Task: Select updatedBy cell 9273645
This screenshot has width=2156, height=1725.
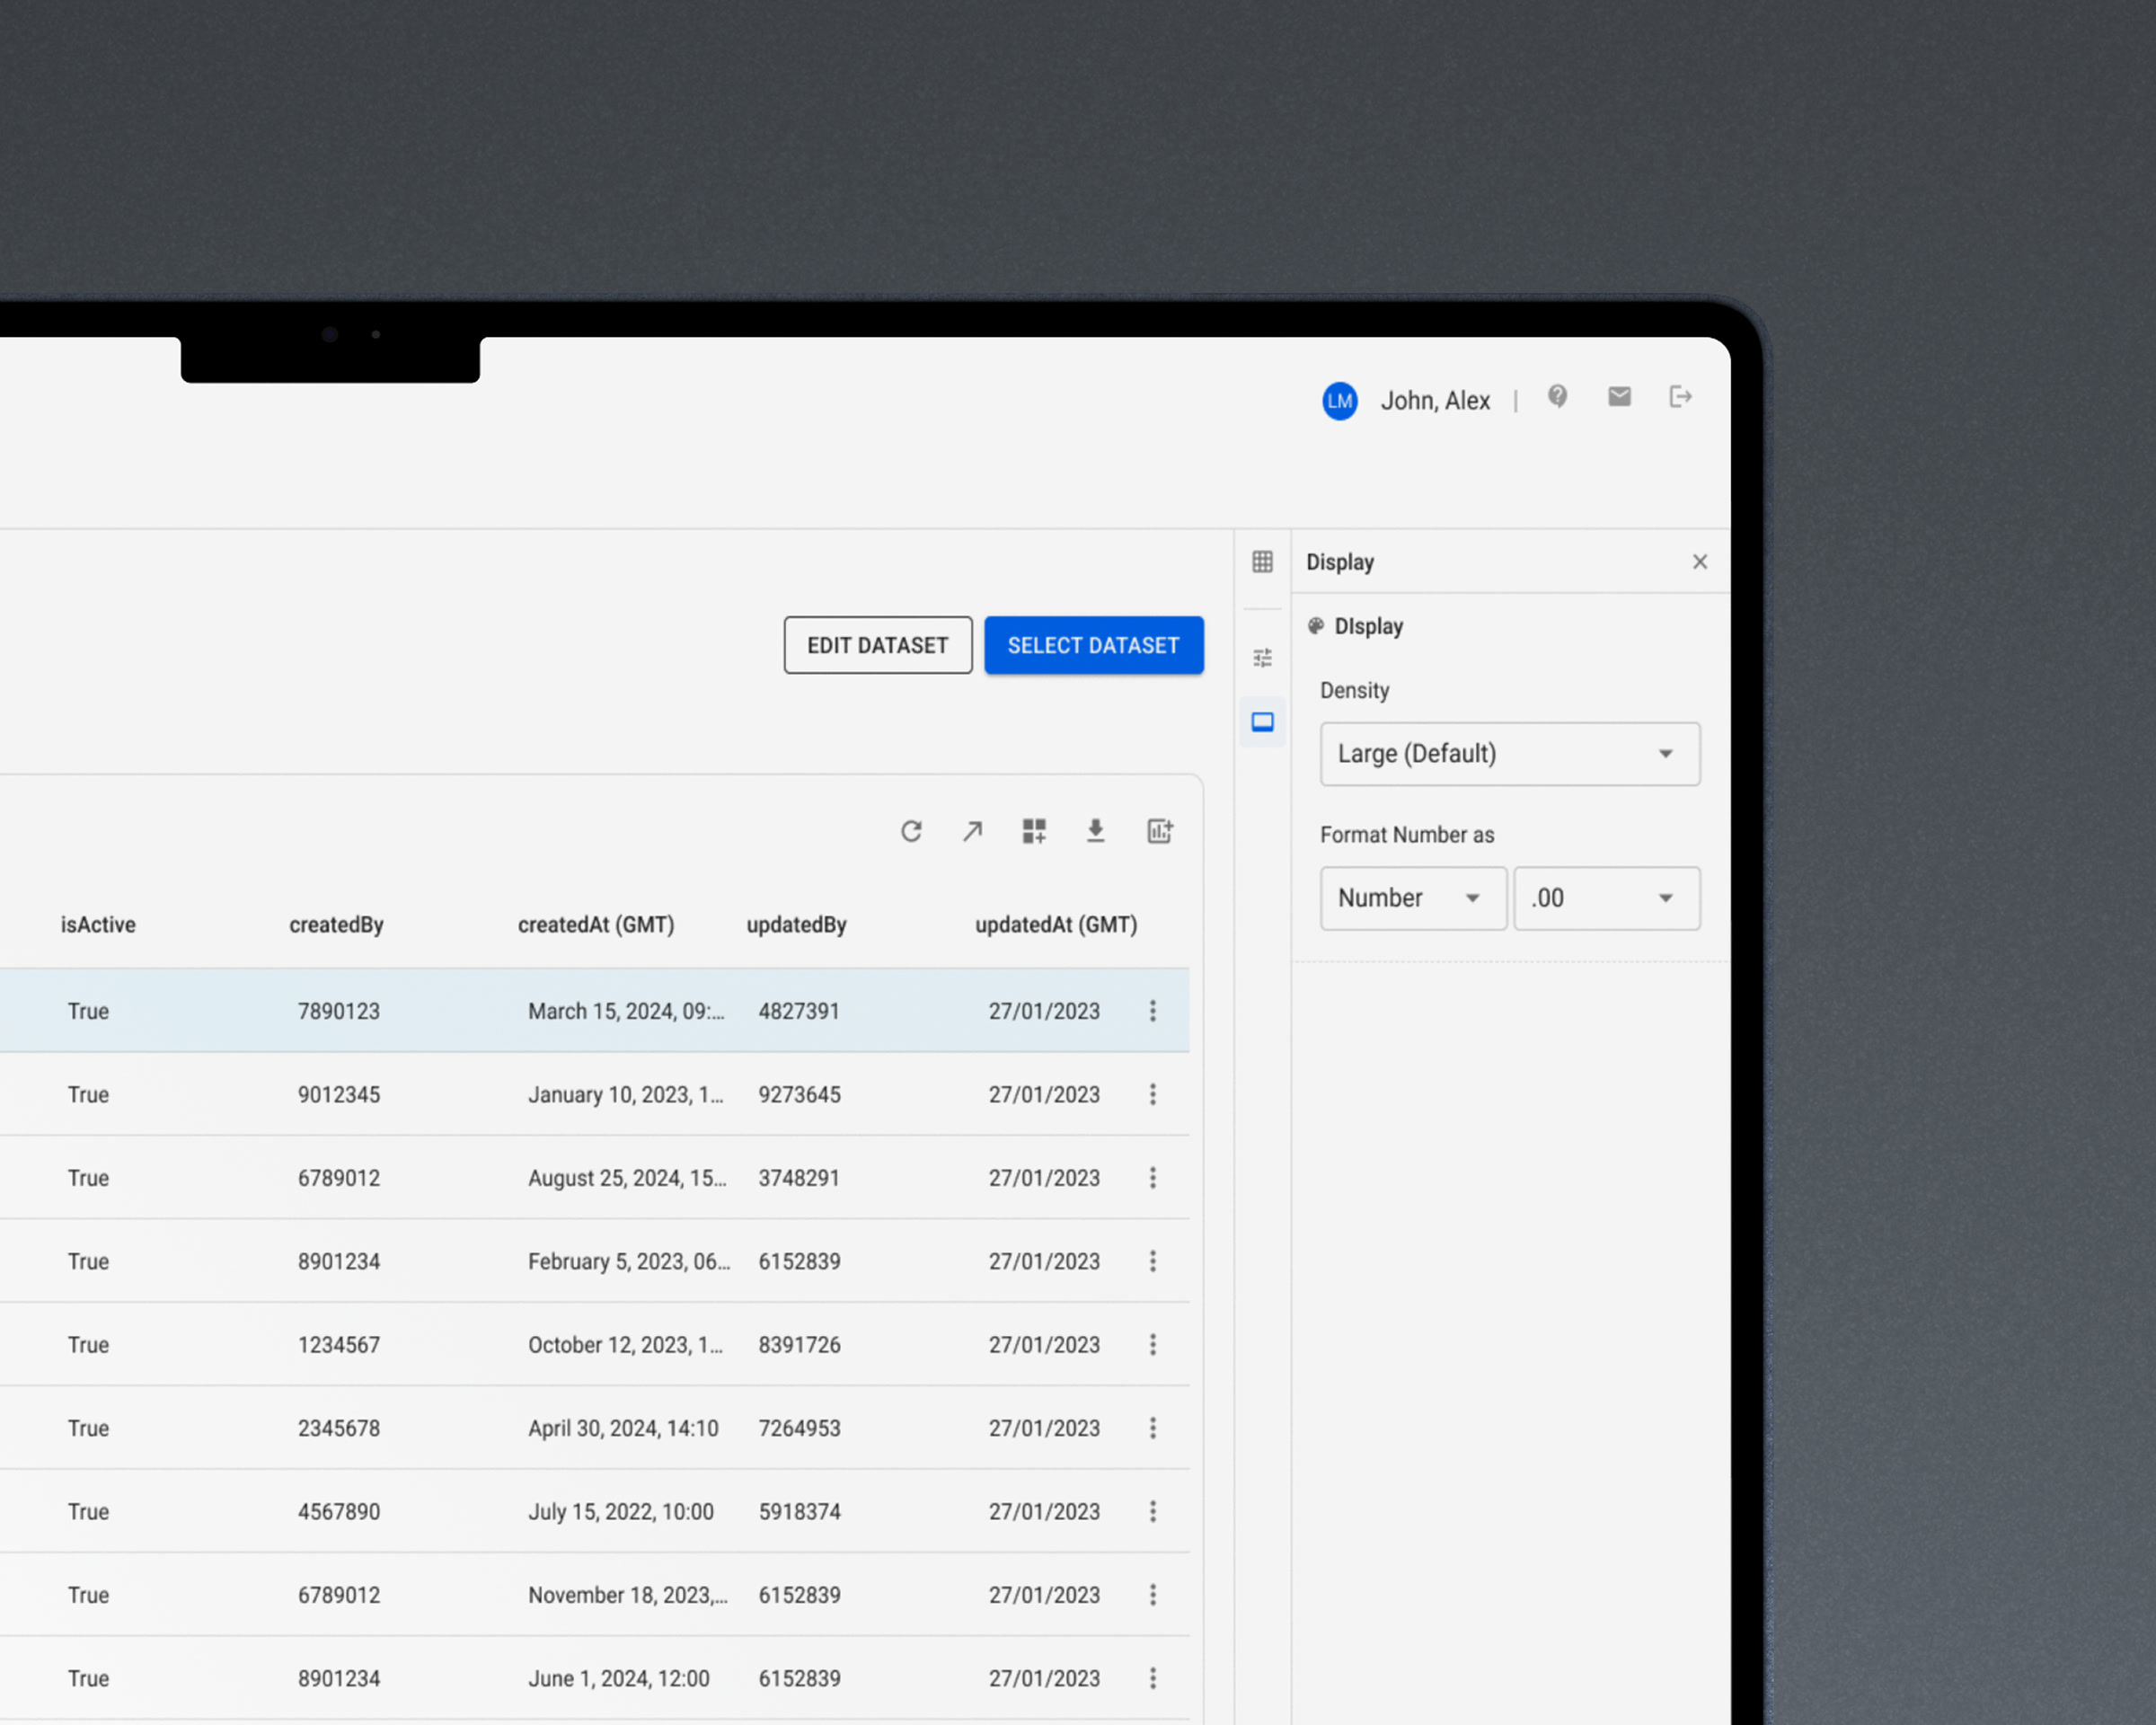Action: point(799,1095)
